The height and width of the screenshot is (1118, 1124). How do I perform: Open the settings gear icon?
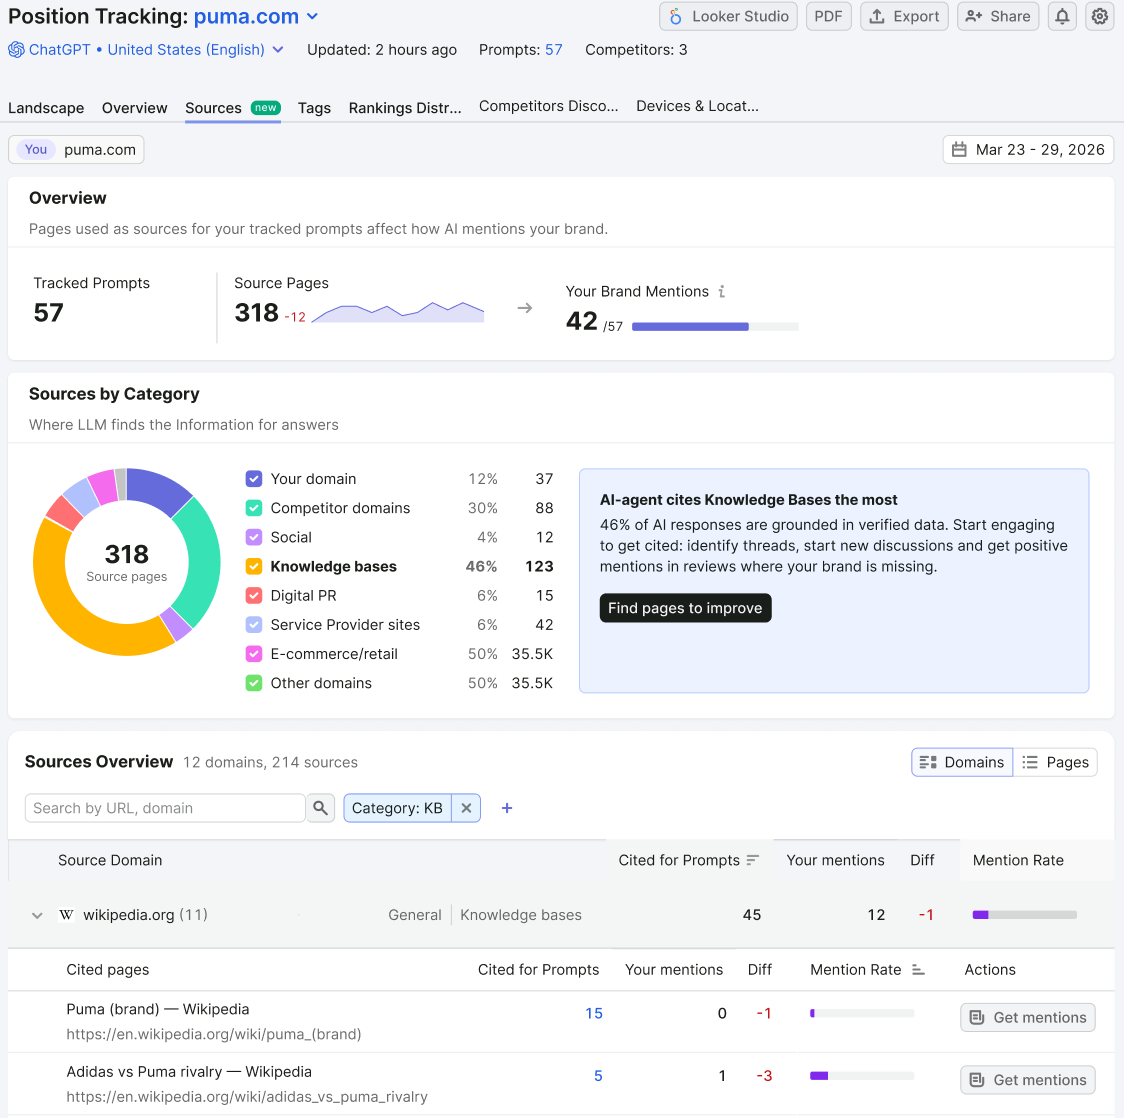tap(1100, 16)
